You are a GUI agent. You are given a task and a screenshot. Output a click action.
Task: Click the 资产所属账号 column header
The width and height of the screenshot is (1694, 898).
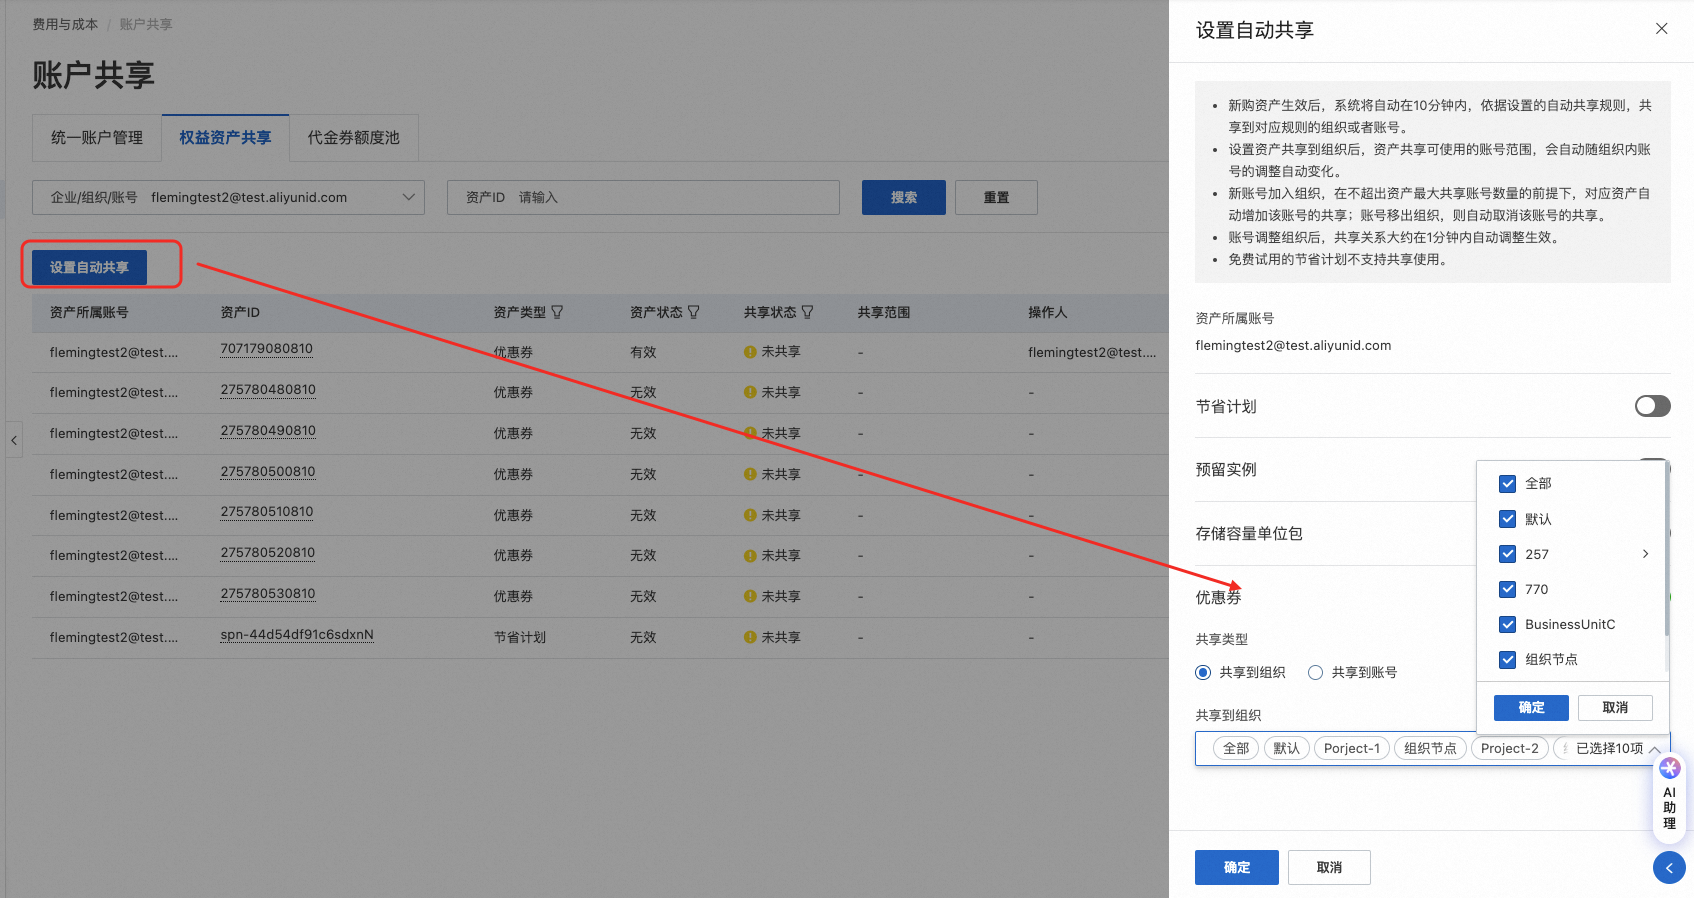[x=89, y=313]
